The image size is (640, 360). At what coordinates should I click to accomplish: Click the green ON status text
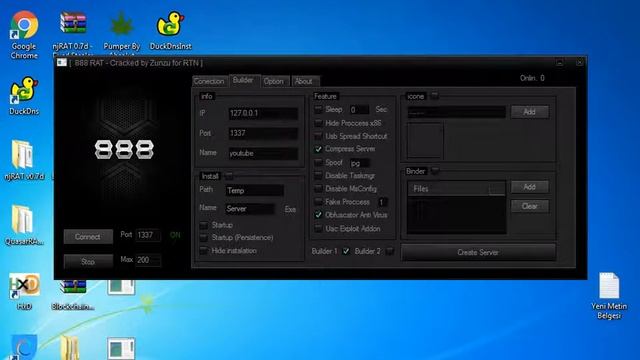pos(175,235)
